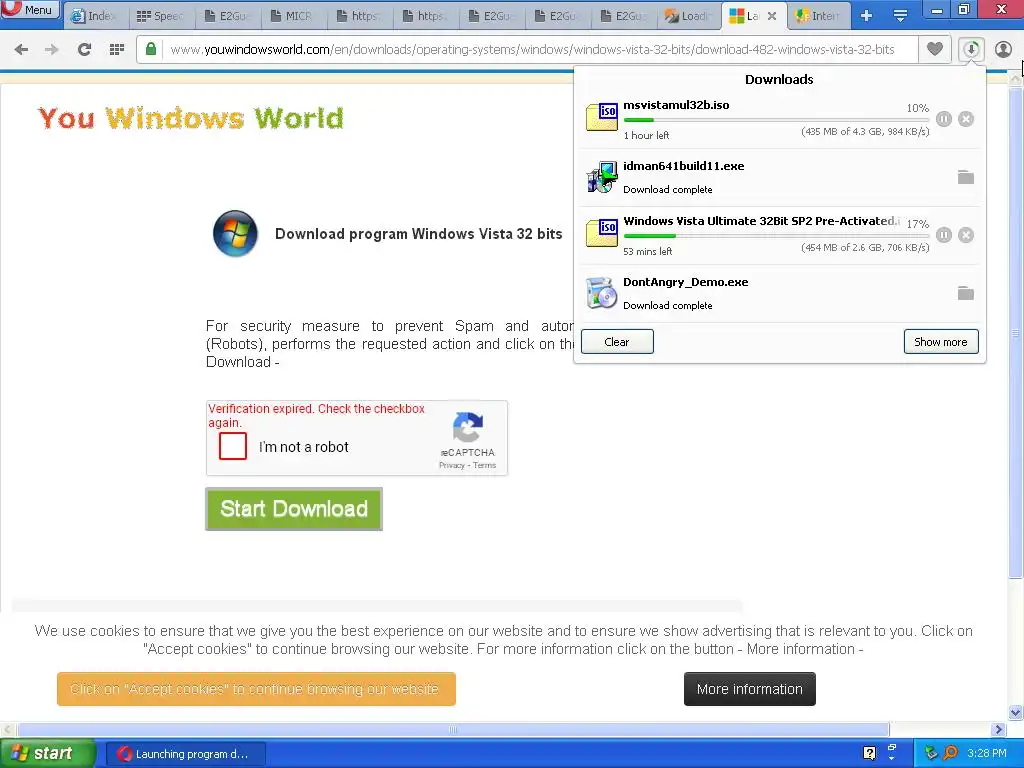Click the Windows Vista logo orb
Viewport: 1024px width, 768px height.
pyautogui.click(x=235, y=233)
